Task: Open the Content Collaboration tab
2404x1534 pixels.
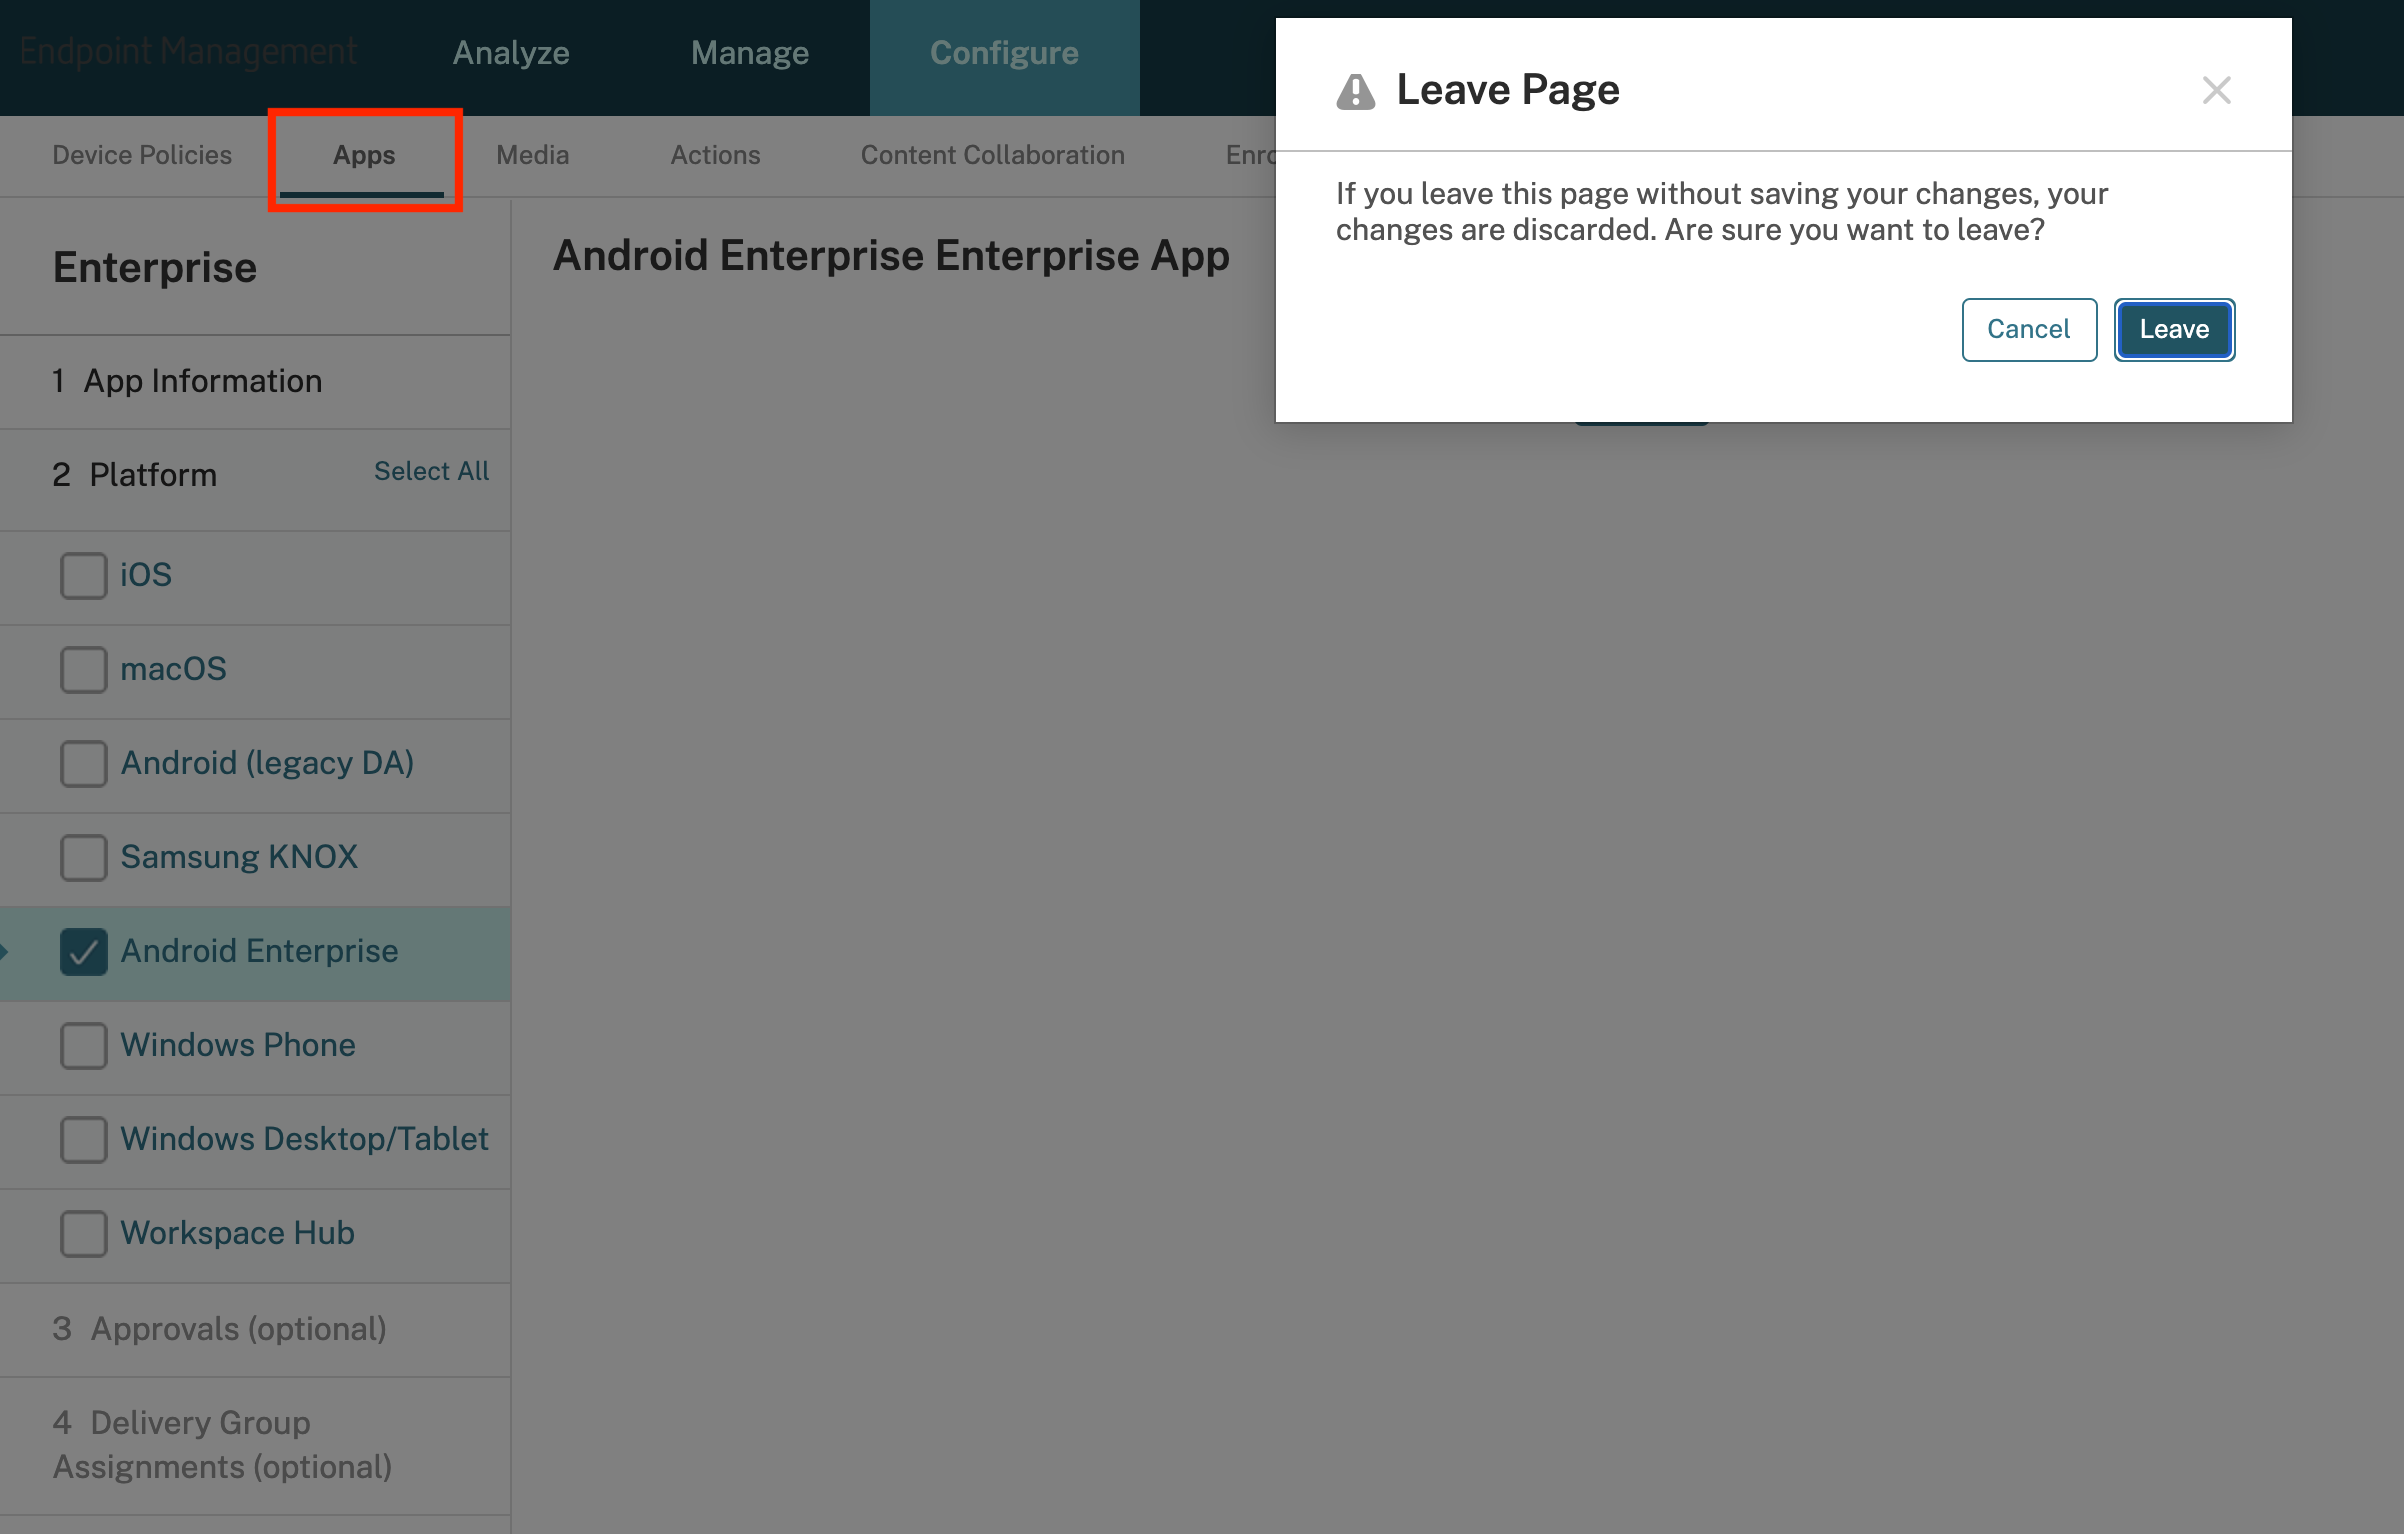Action: [x=993, y=155]
